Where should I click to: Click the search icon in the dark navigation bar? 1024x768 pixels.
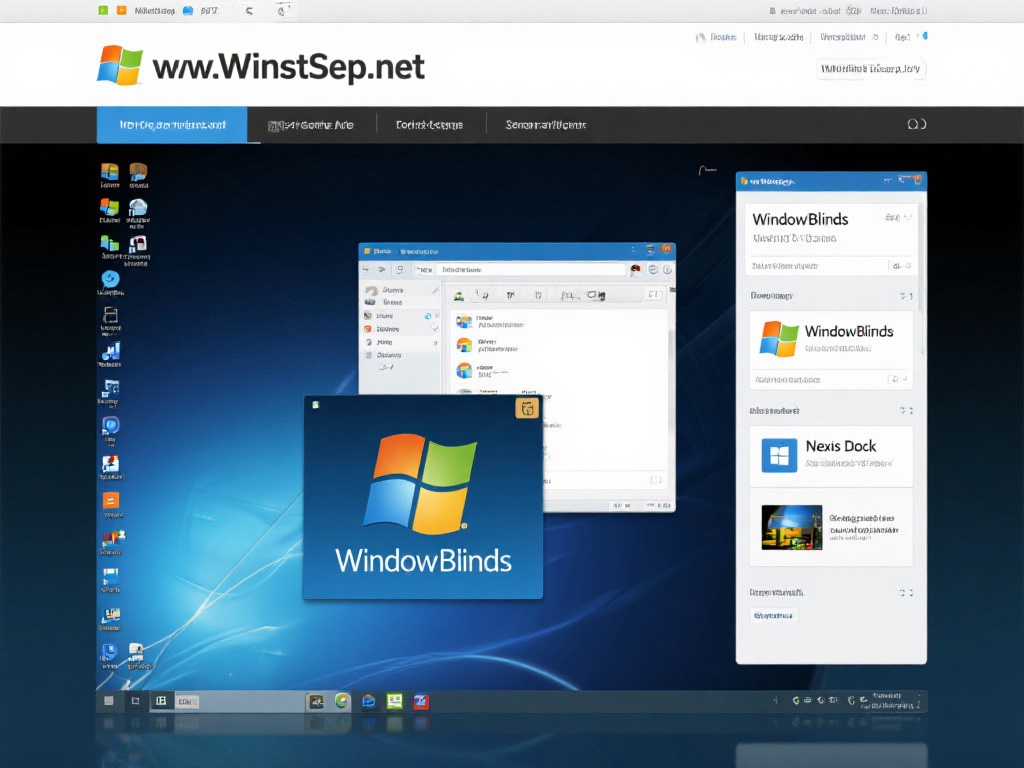point(915,125)
